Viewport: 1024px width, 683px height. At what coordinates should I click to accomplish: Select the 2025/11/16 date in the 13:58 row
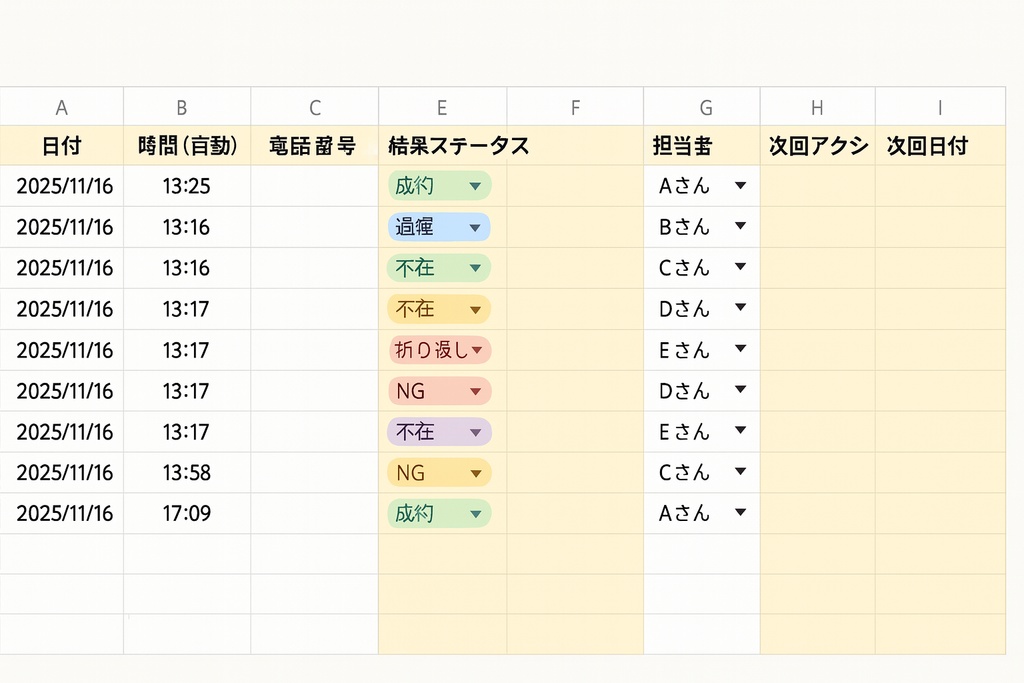tap(61, 473)
